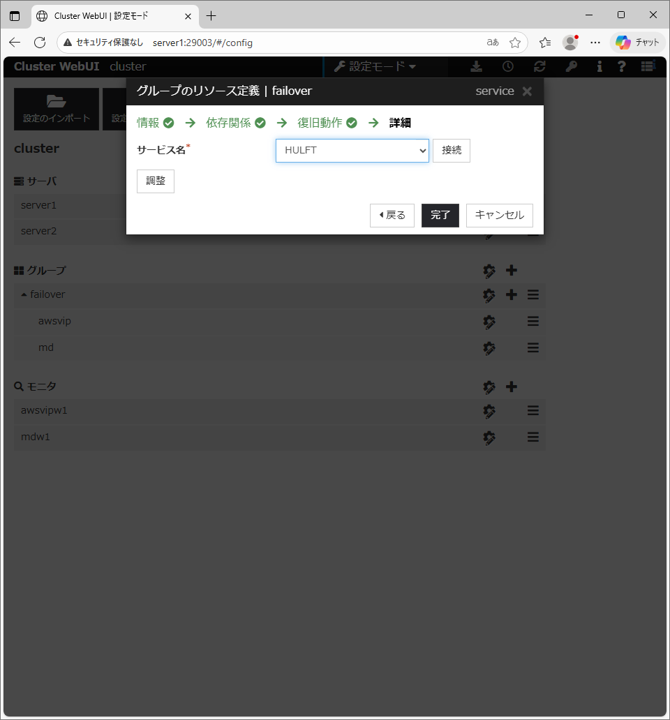
Task: Open the hamburger menu for the md resource
Action: pos(533,348)
